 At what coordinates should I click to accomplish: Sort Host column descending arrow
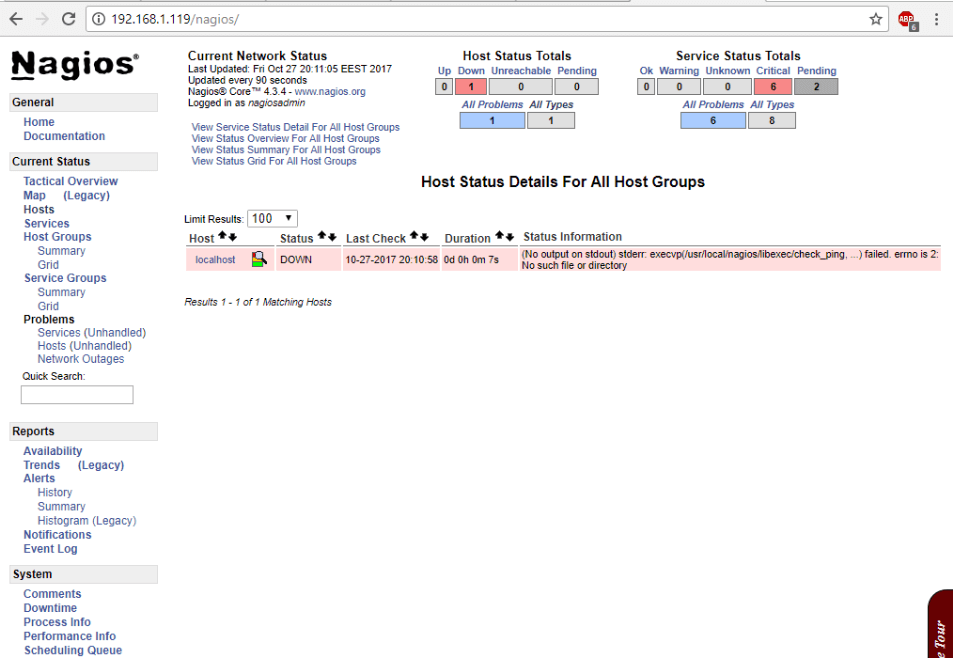click(232, 236)
